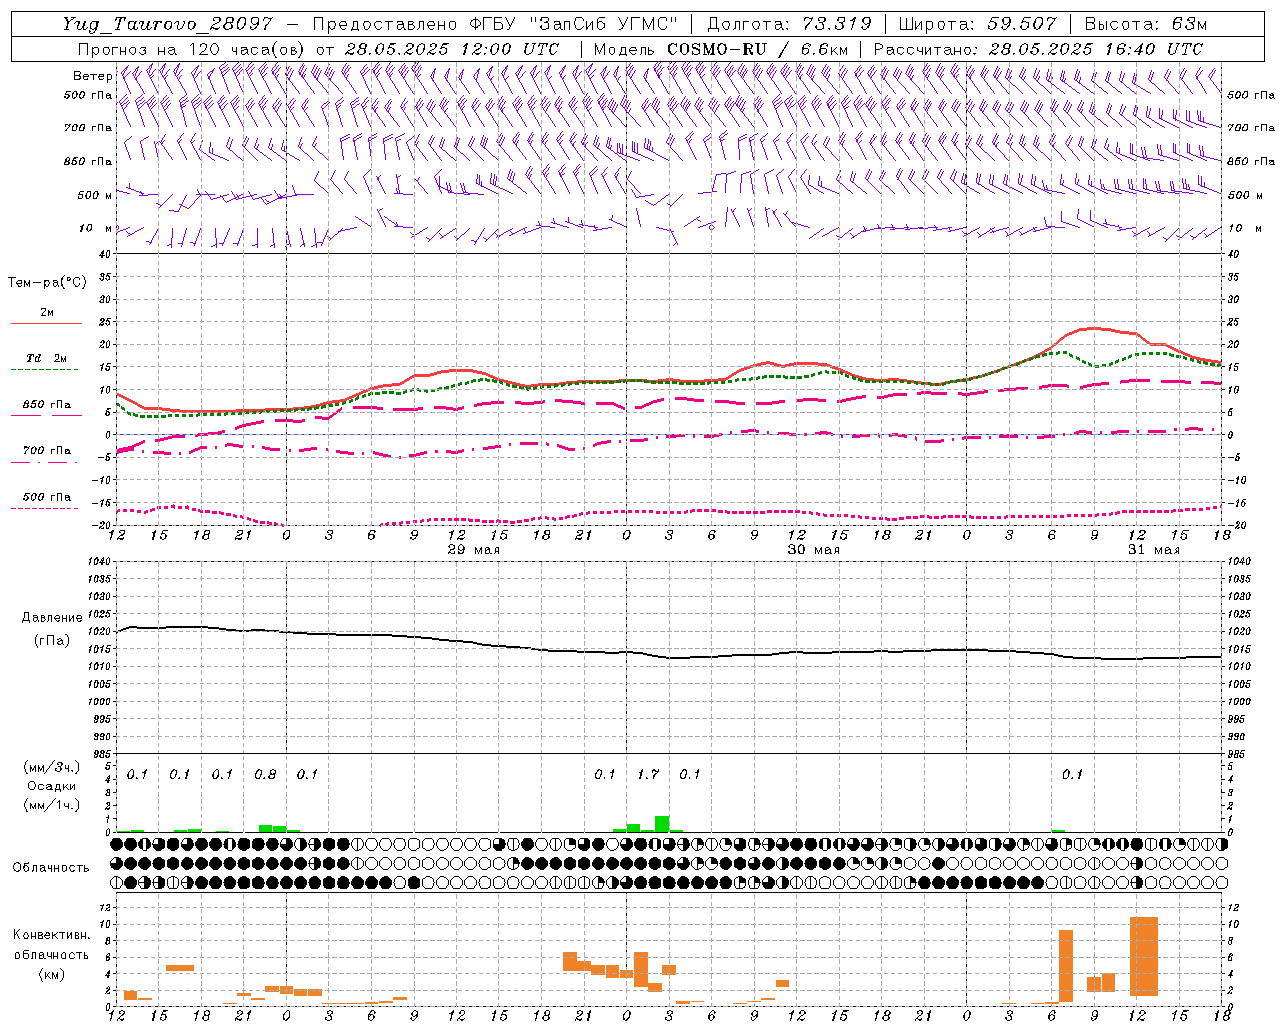This screenshot has width=1280, height=1024.
Task: Click the tallest green precipitation bar below 1.7
Action: 662,824
